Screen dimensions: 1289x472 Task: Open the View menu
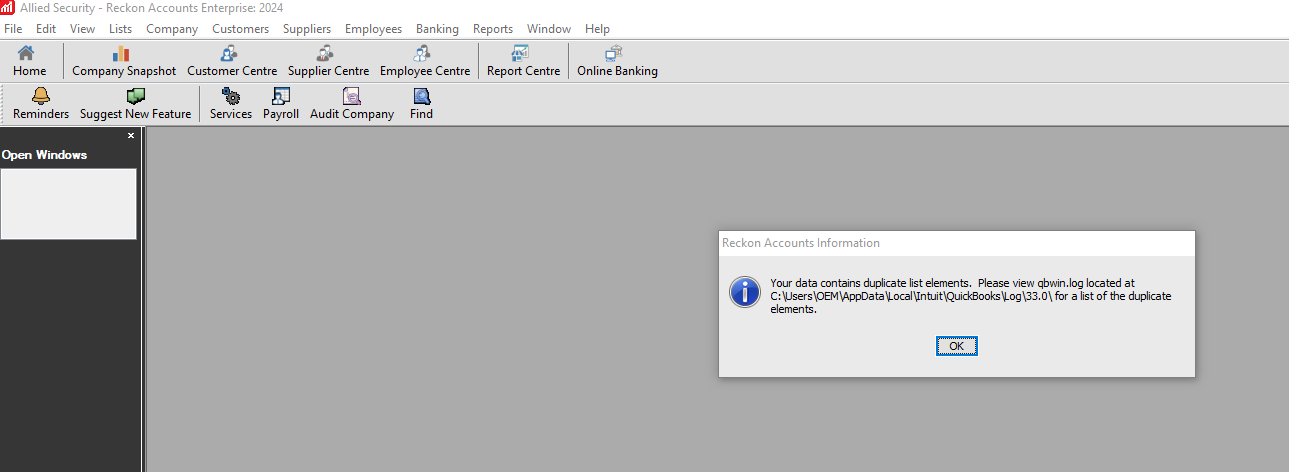click(x=83, y=29)
